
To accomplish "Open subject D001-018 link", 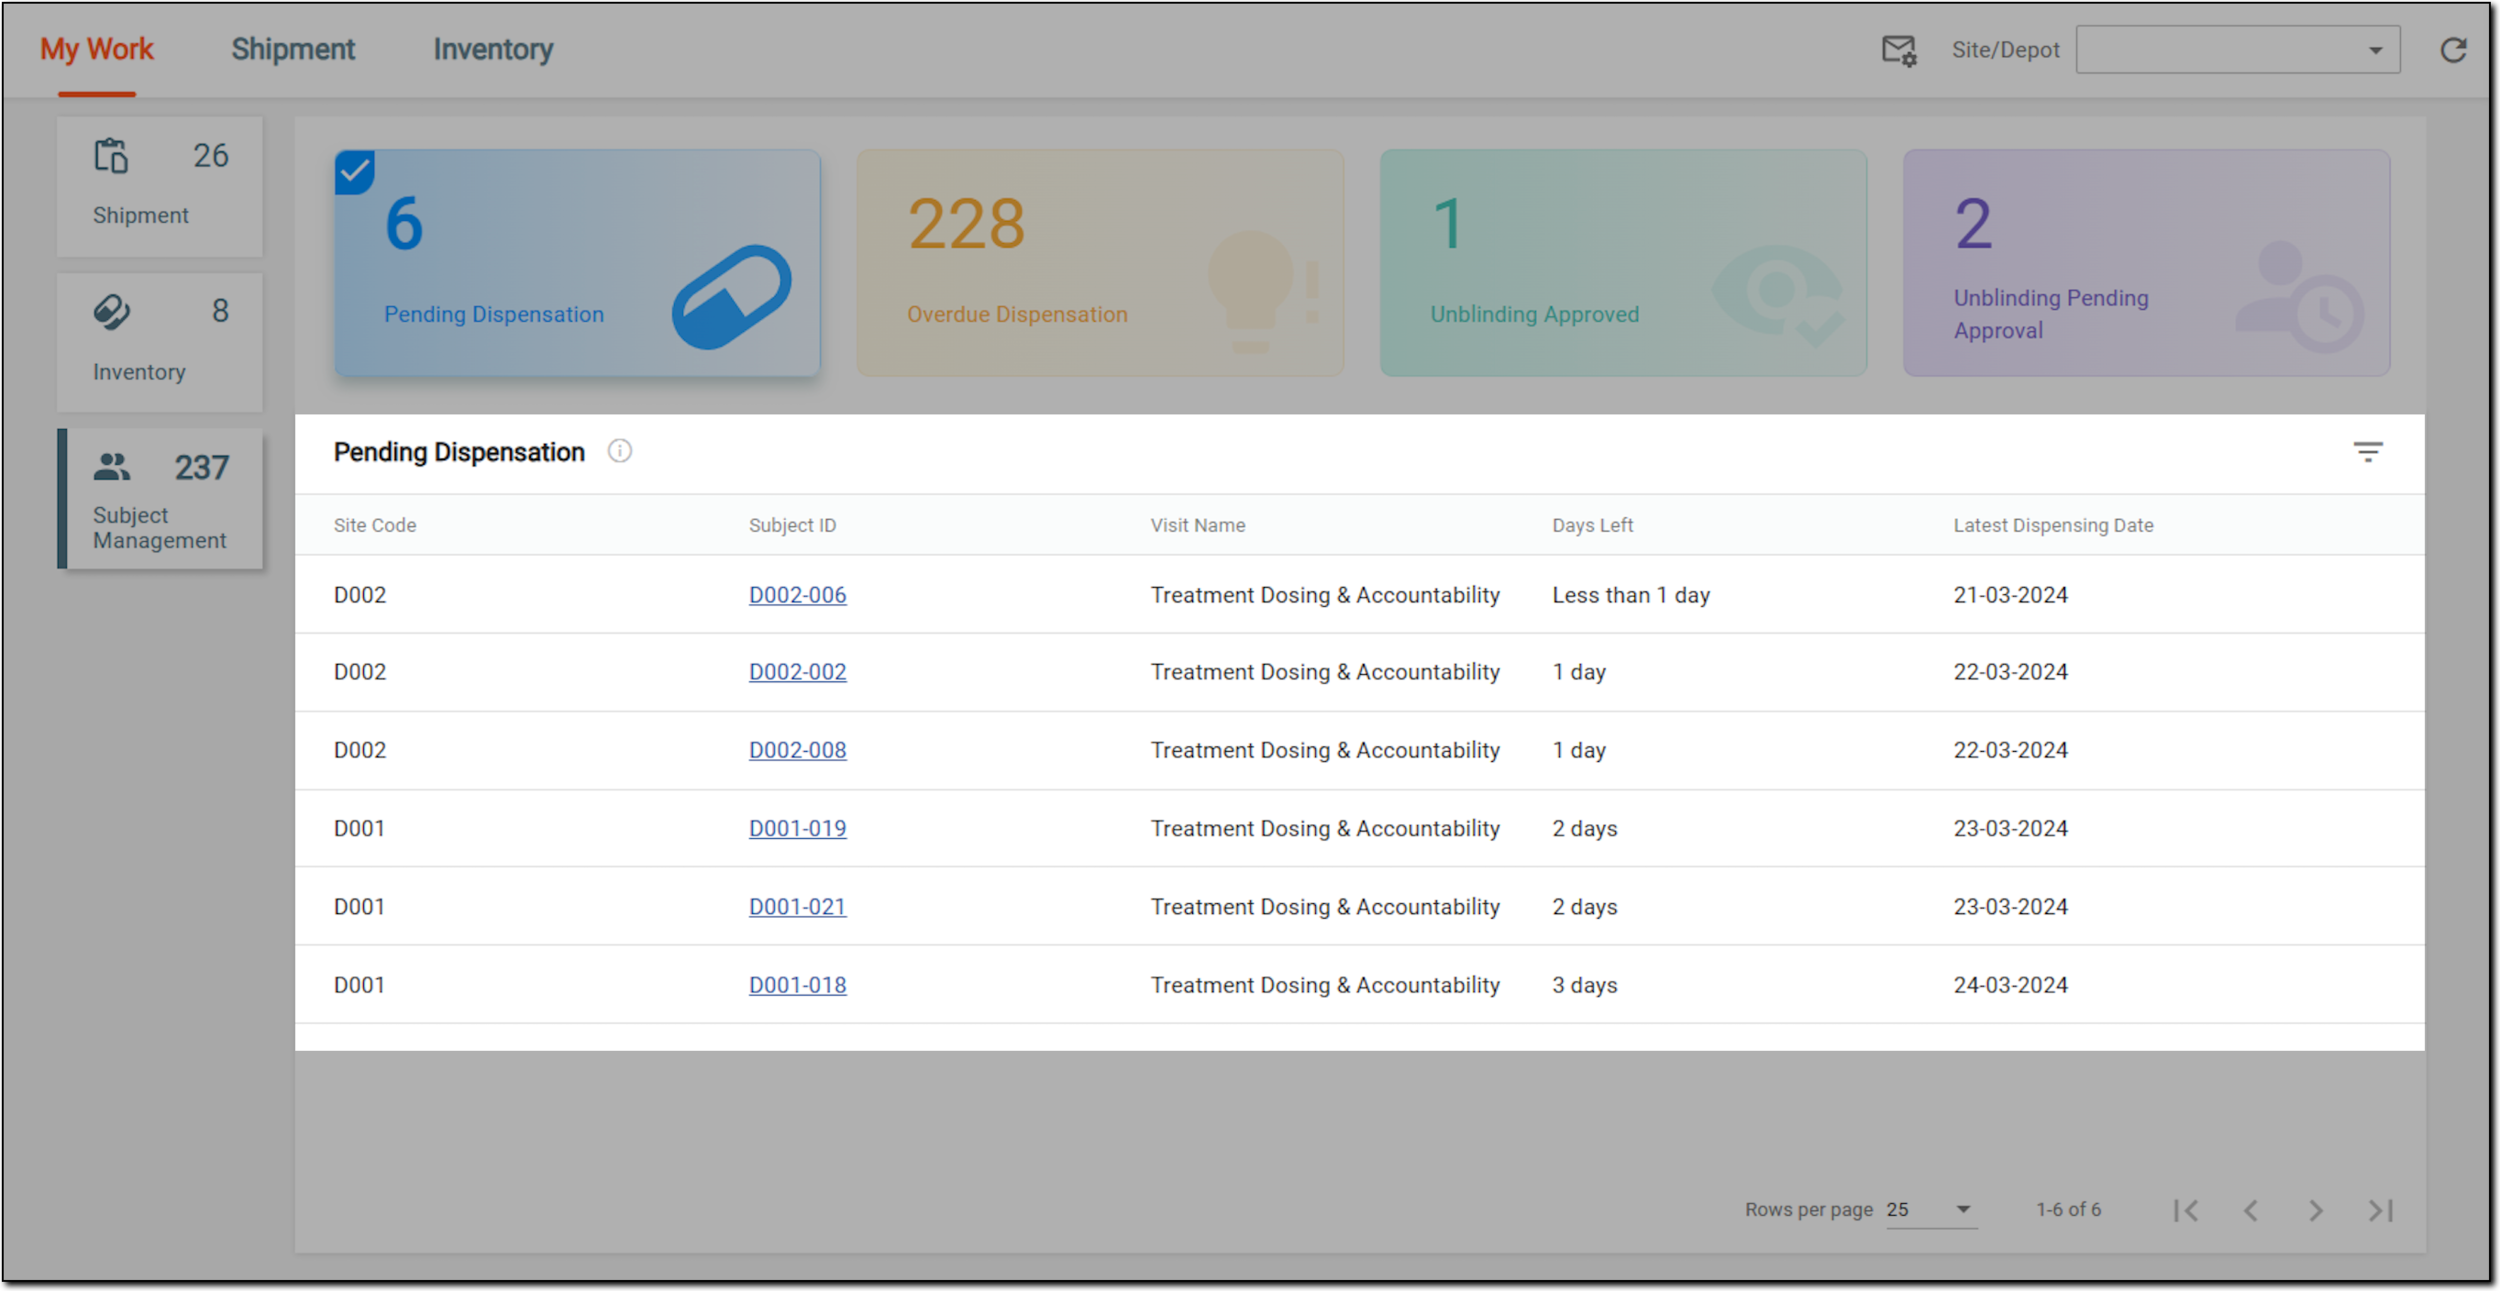I will (x=797, y=985).
